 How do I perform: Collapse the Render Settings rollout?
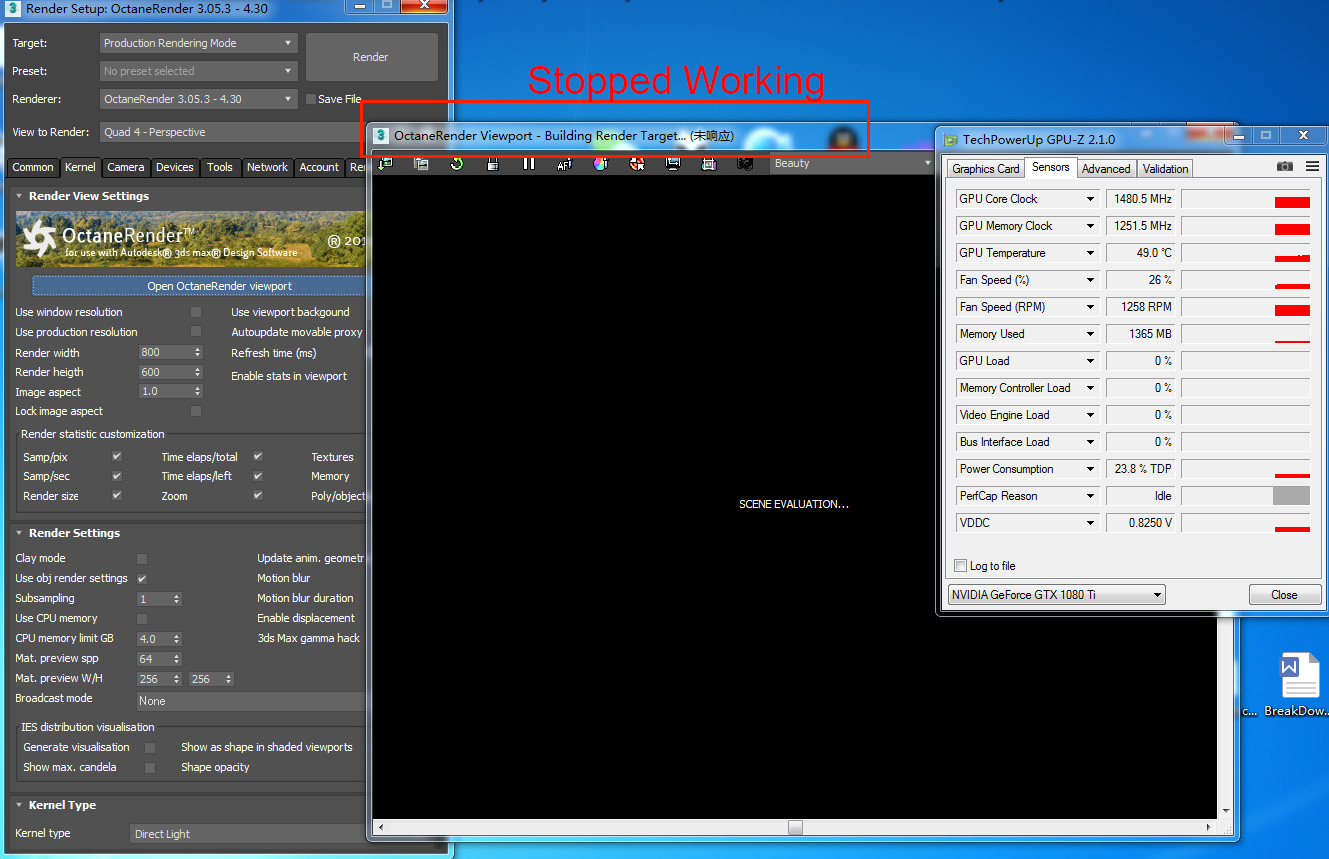pyautogui.click(x=19, y=533)
